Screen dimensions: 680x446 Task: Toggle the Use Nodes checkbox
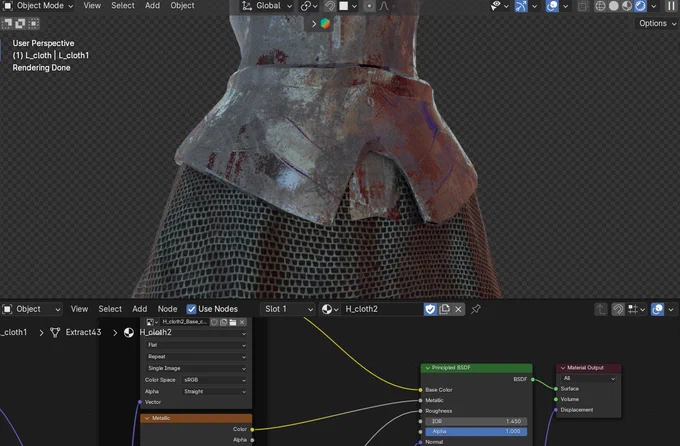(191, 309)
